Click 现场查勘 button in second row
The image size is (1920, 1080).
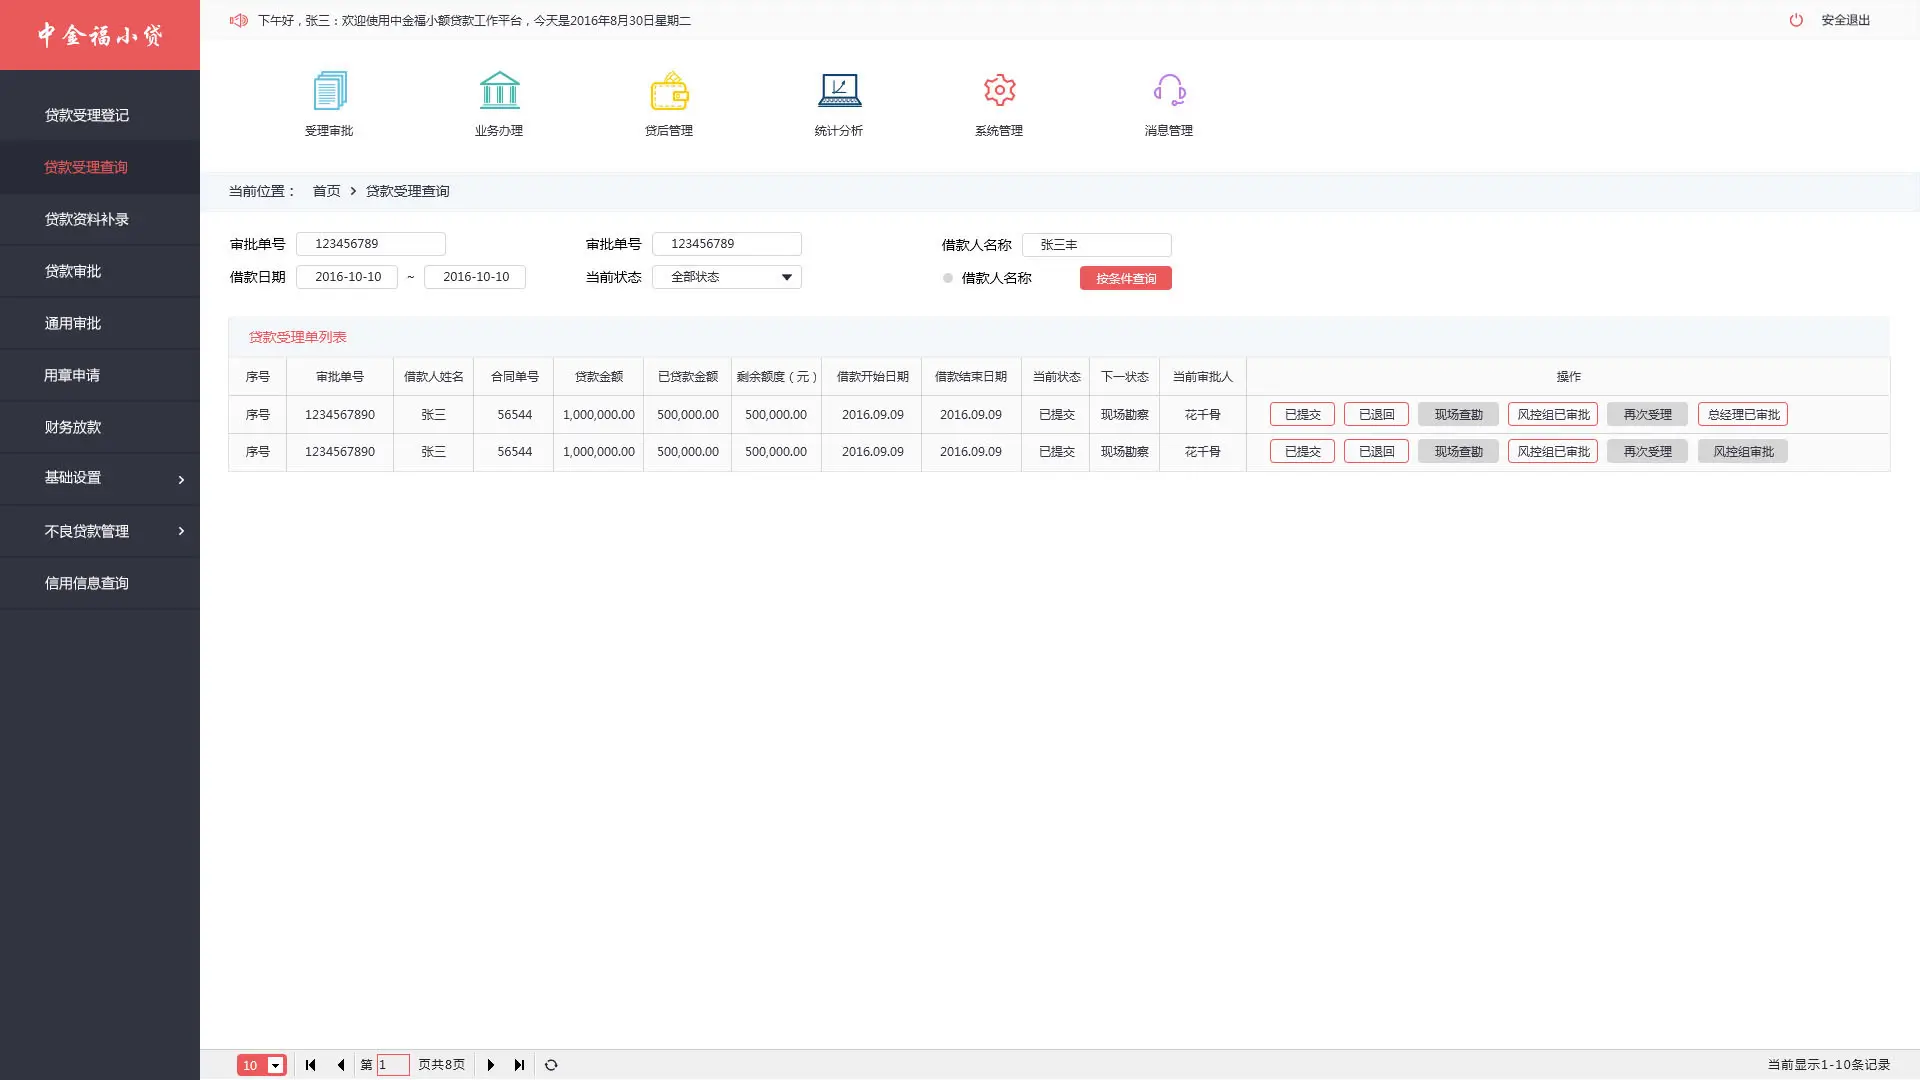1458,451
